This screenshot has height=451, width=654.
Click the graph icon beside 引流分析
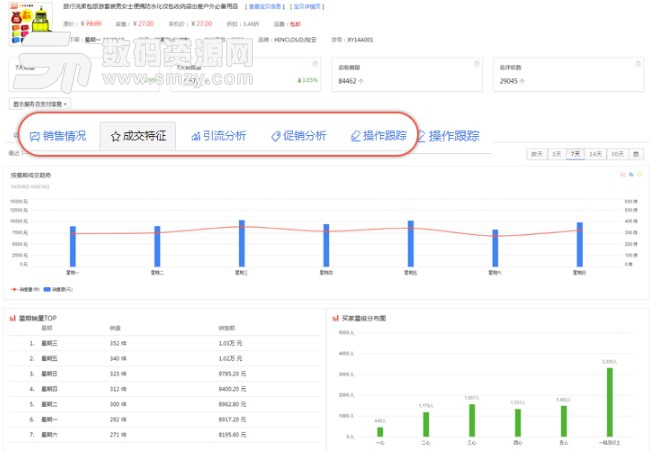pos(196,136)
